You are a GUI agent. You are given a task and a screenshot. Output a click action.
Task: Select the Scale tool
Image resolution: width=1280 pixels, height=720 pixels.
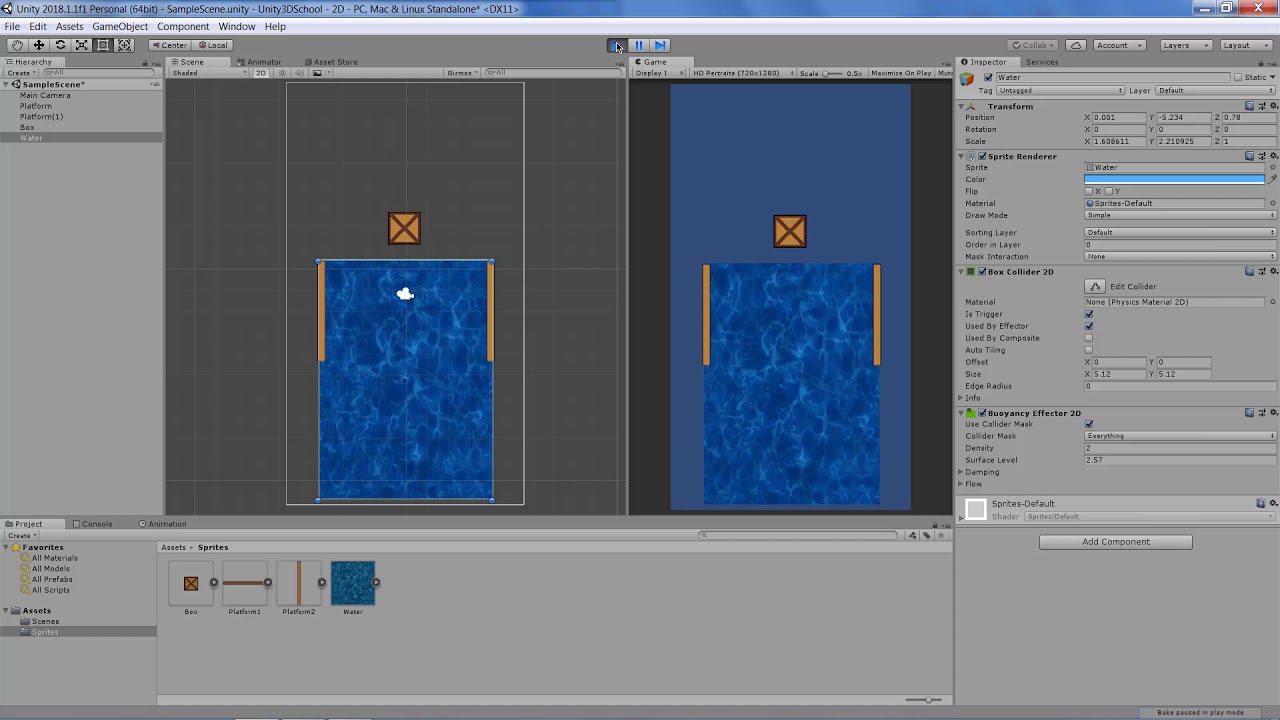[82, 45]
